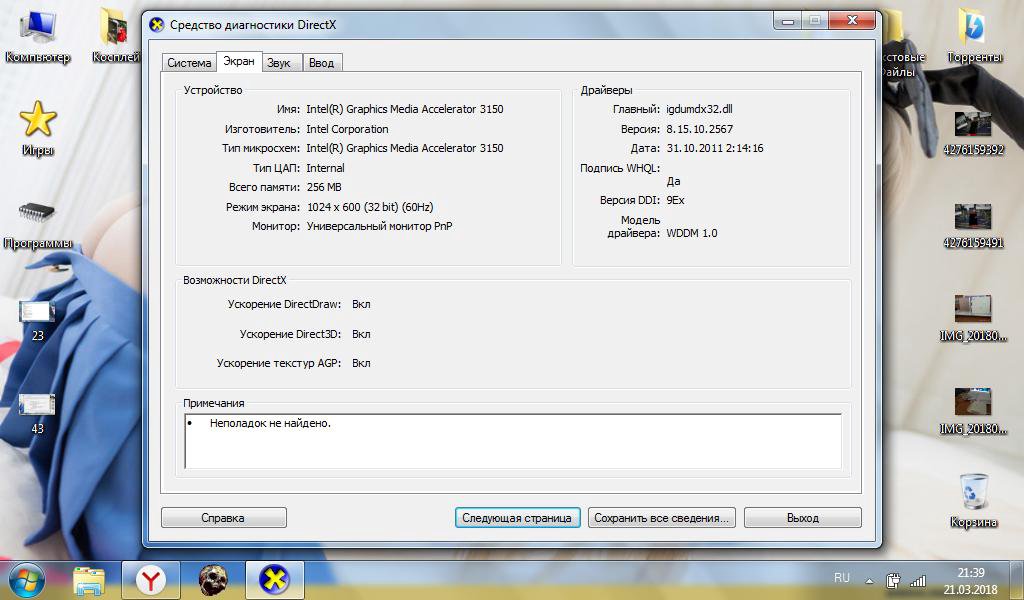Click the Выход button
Viewport: 1024px width, 600px height.
(803, 518)
